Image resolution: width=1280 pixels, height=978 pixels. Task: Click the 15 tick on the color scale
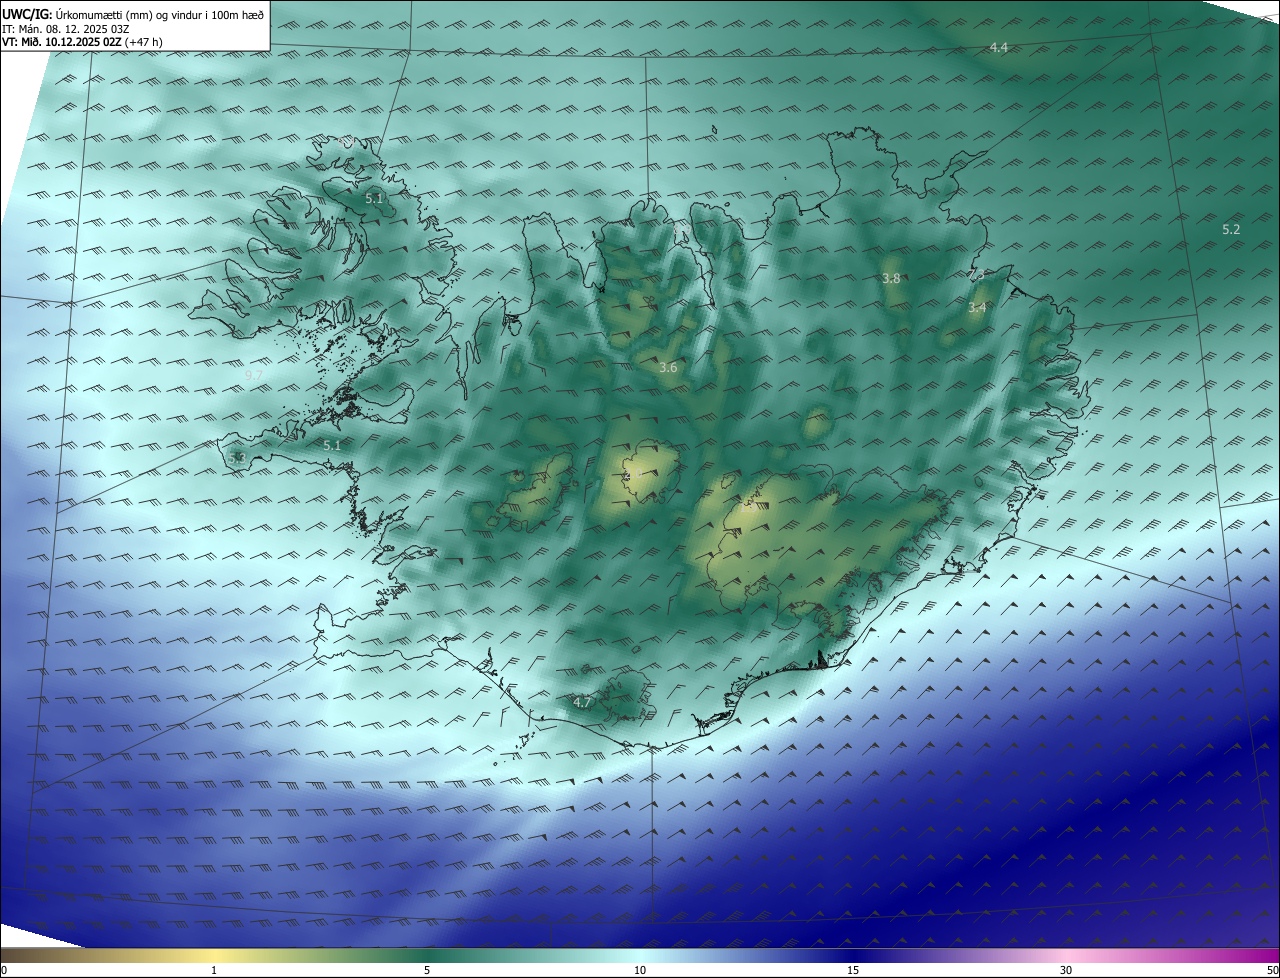[853, 970]
